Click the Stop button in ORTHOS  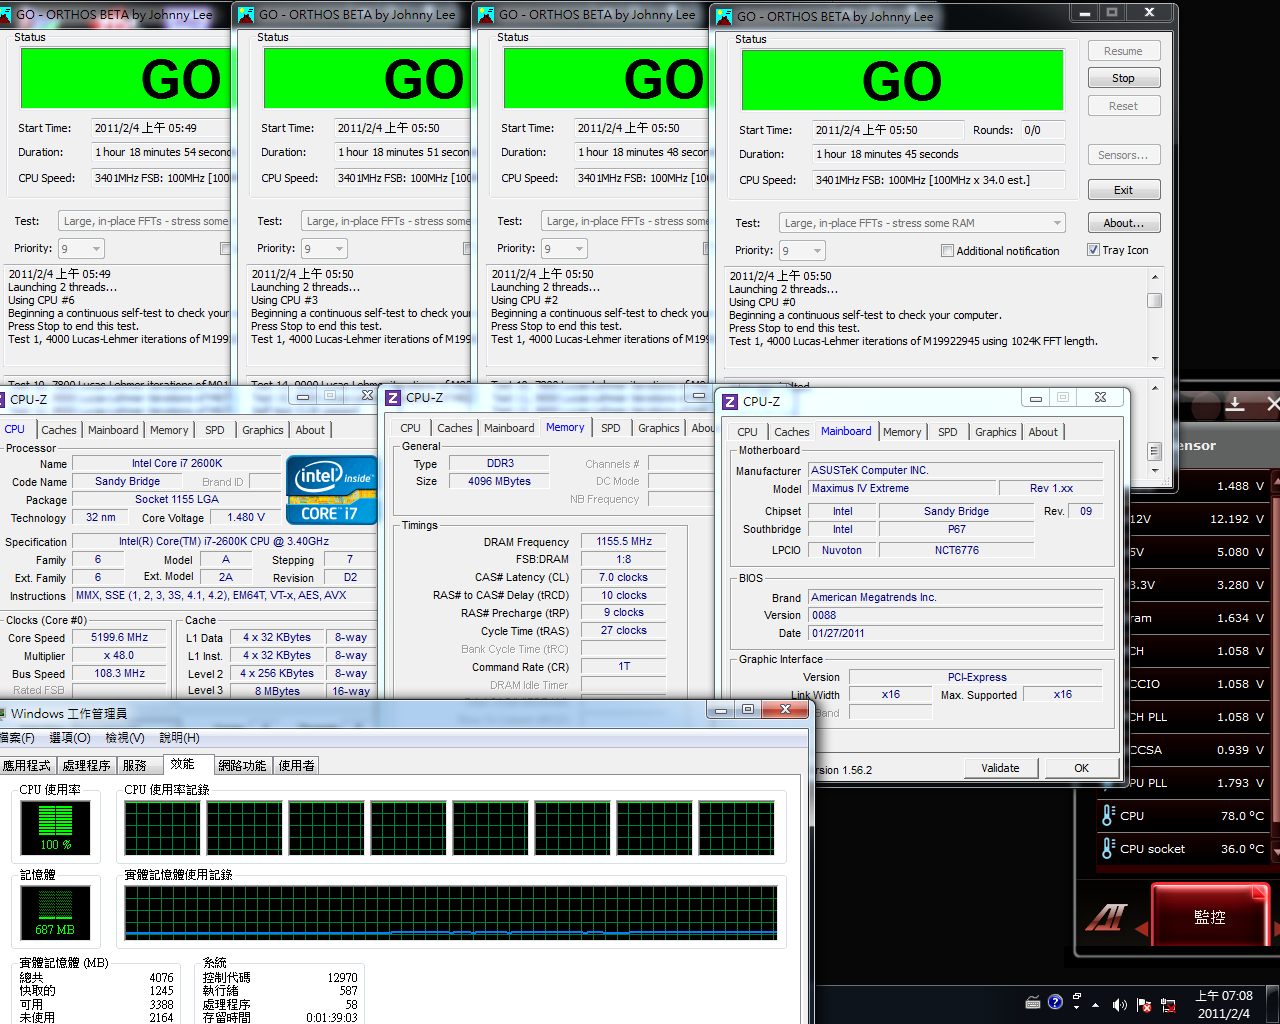coord(1123,78)
